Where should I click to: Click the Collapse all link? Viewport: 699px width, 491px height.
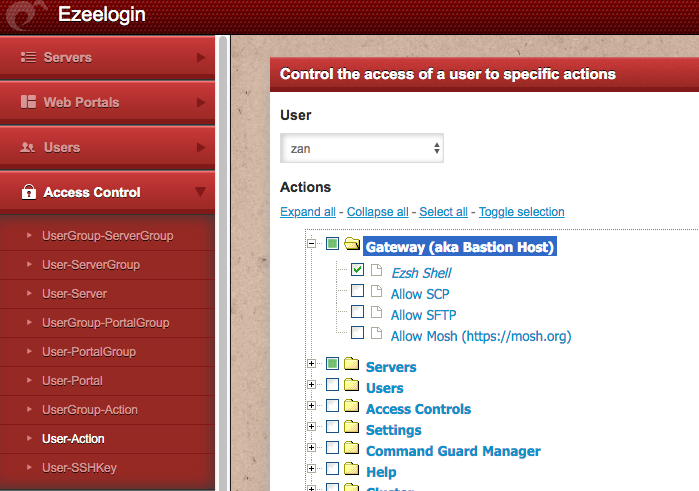[x=378, y=212]
